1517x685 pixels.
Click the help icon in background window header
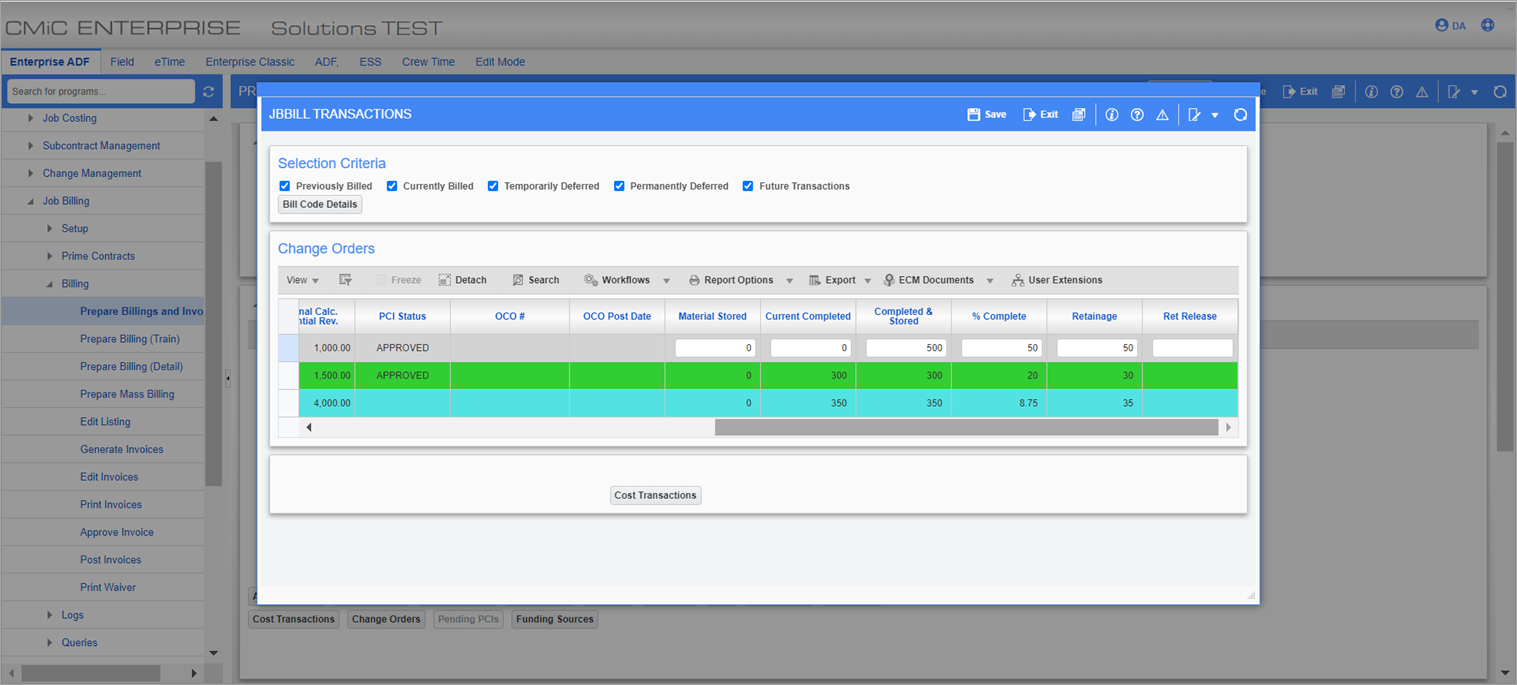point(1397,91)
